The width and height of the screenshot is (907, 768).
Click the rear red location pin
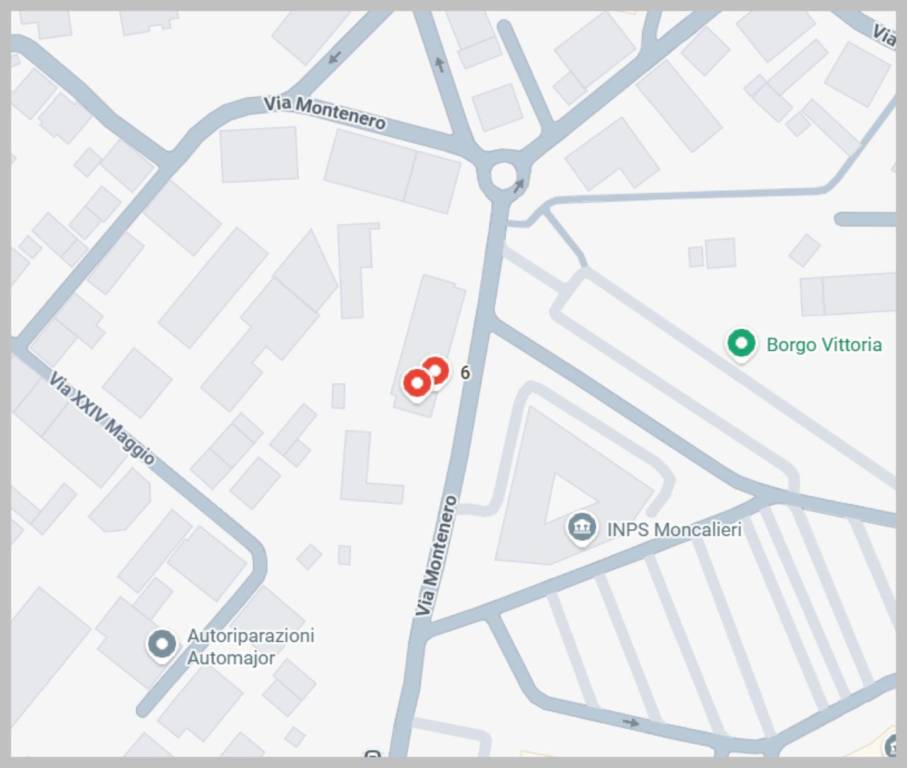[x=437, y=370]
